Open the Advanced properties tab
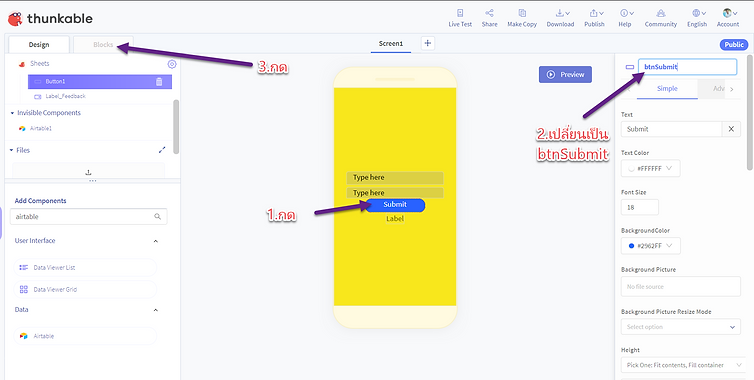The image size is (754, 380). (712, 89)
